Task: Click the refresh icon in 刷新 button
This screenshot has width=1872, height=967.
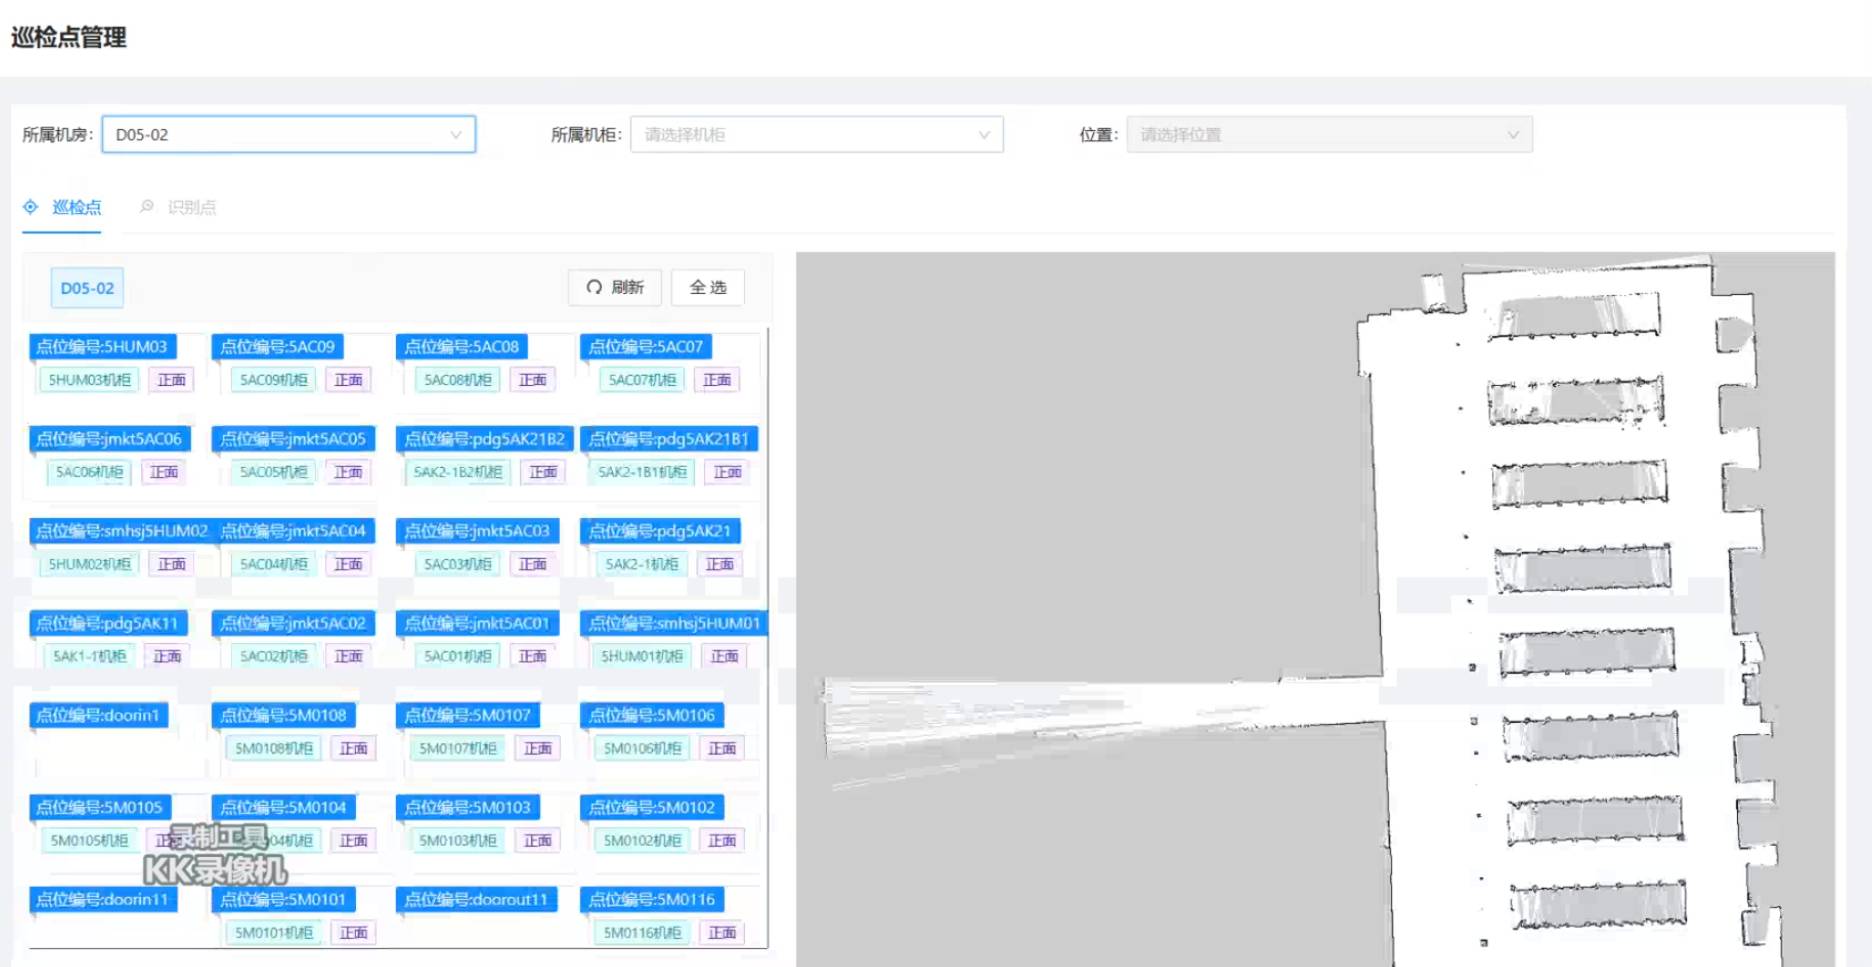Action: (x=594, y=287)
